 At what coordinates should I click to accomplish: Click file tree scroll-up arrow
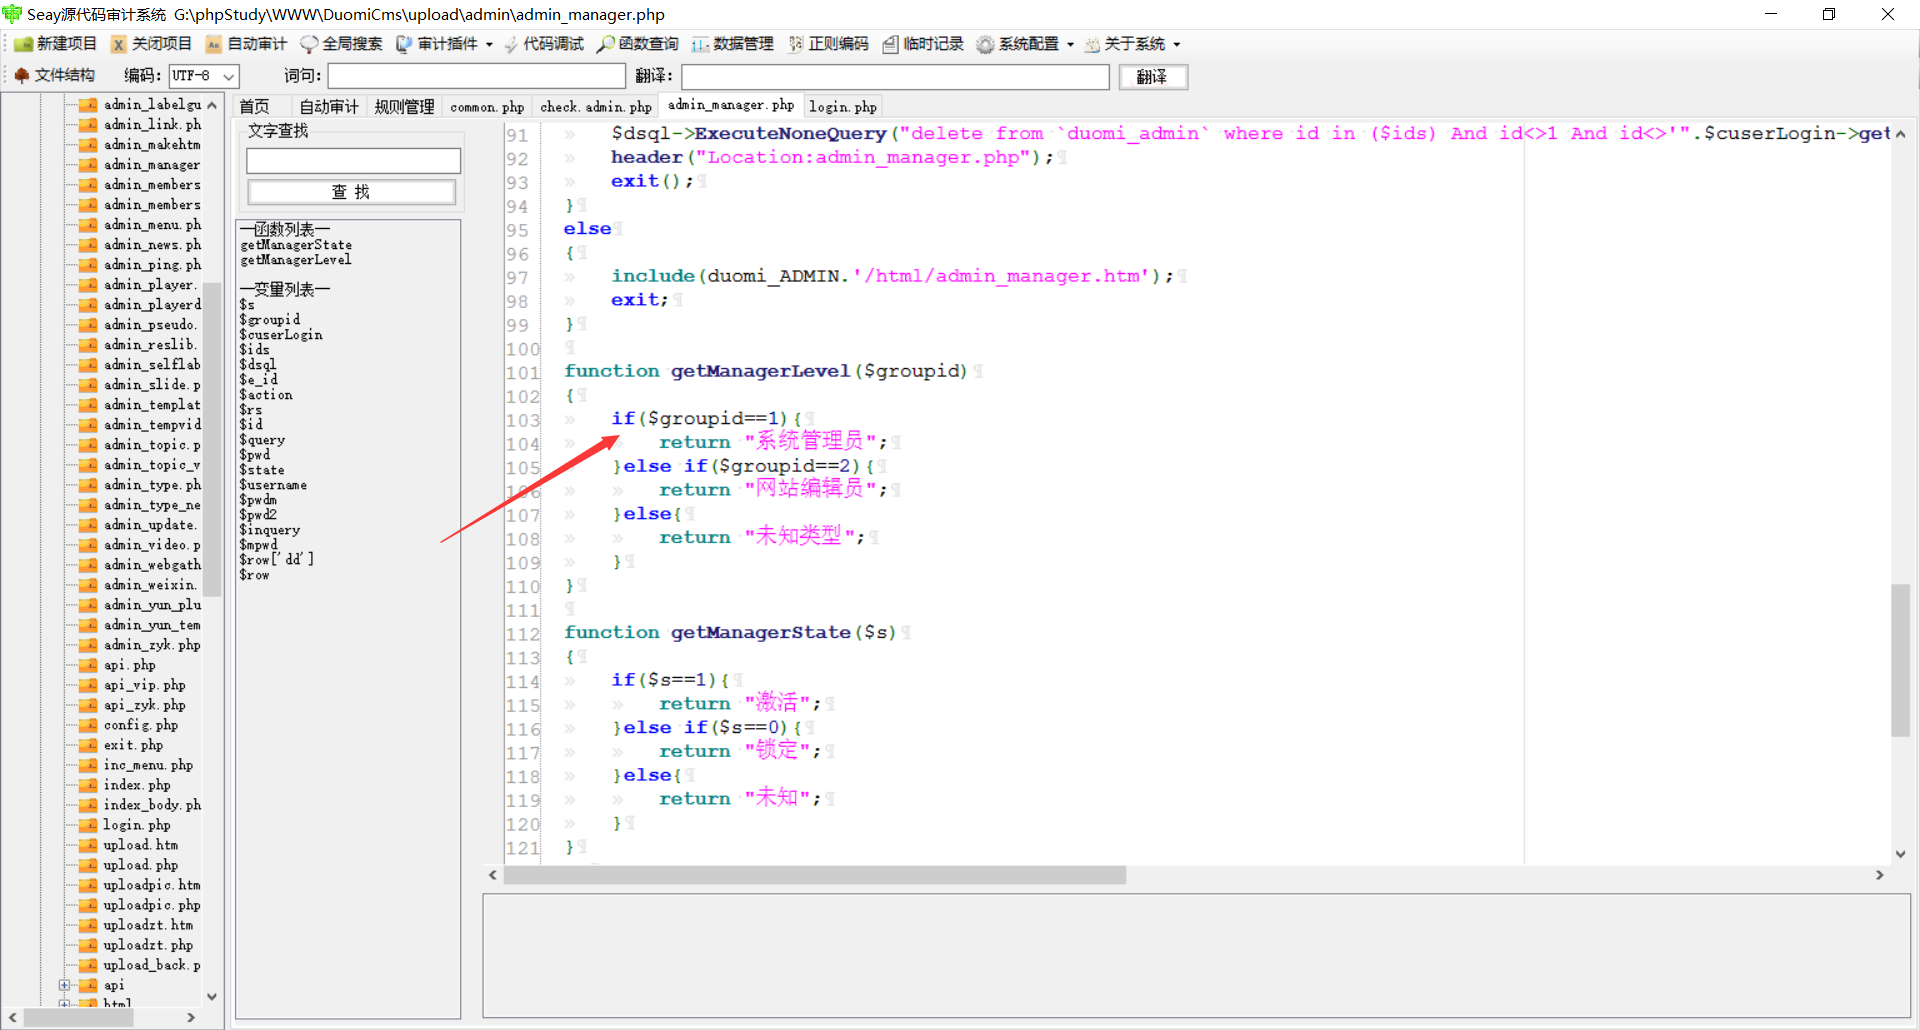(x=212, y=104)
